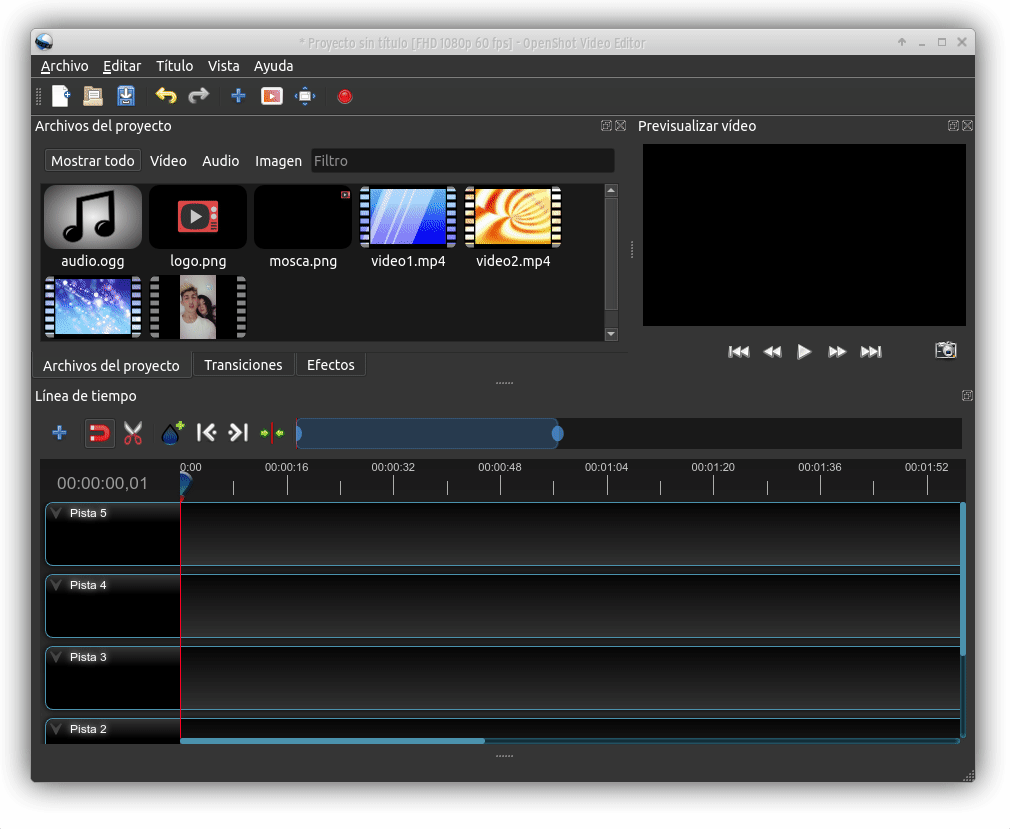The width and height of the screenshot is (1010, 829).
Task: Take a snapshot with the camera icon
Action: (x=945, y=350)
